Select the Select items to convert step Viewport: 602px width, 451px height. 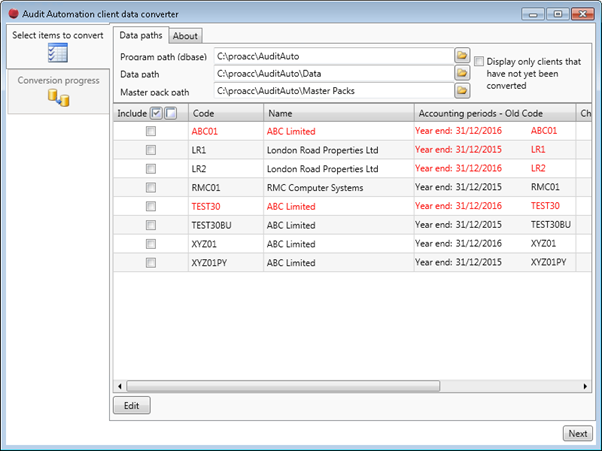pos(58,46)
